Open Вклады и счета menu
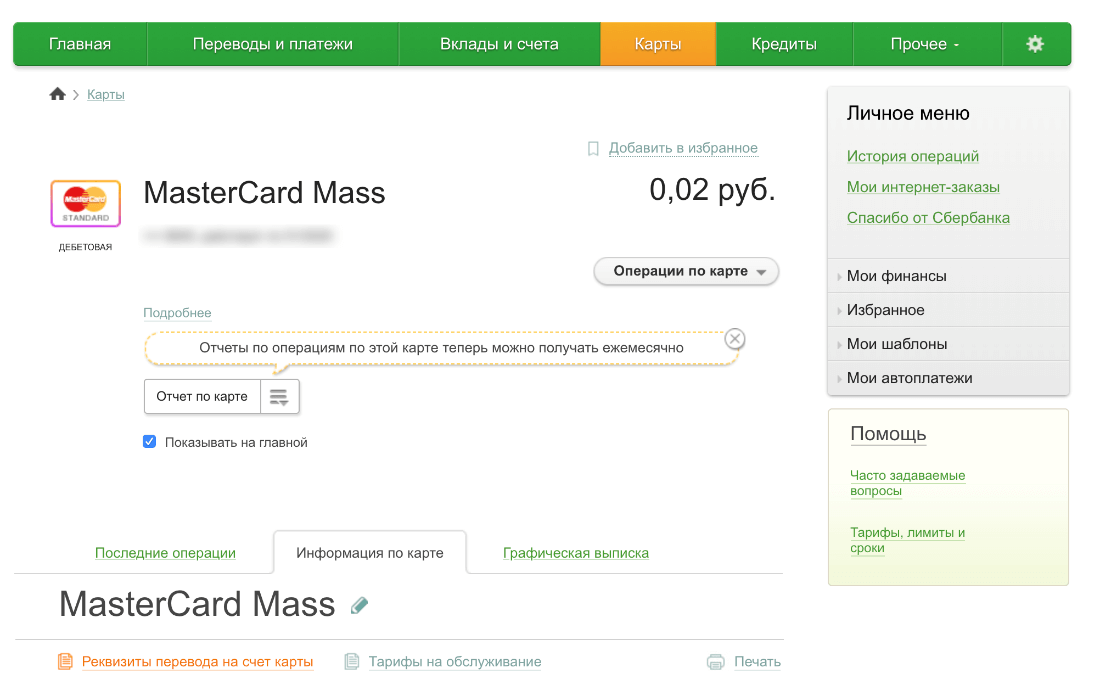 click(x=499, y=44)
